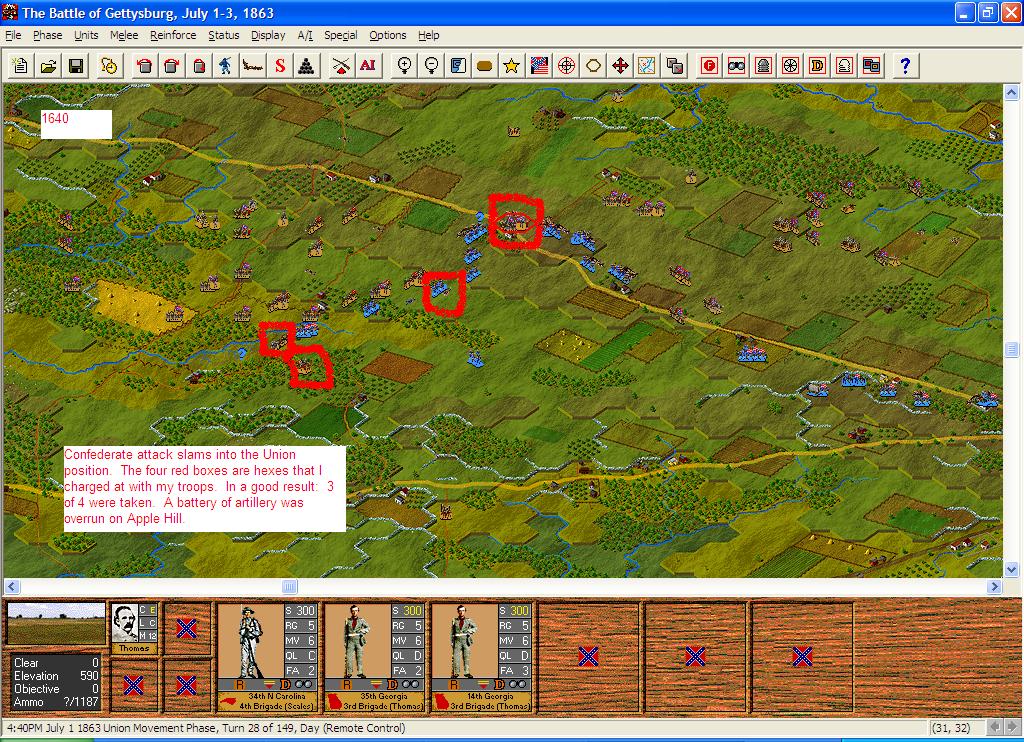The height and width of the screenshot is (742, 1024).
Task: Click the Zoom Out magnifier icon
Action: [x=431, y=65]
